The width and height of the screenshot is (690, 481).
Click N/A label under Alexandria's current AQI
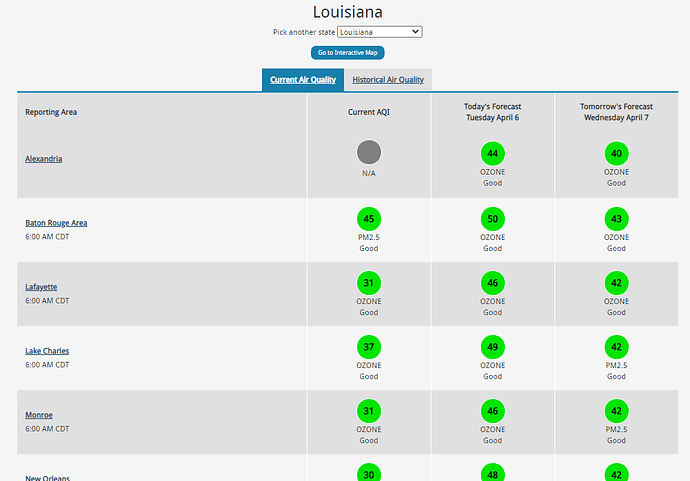(369, 173)
